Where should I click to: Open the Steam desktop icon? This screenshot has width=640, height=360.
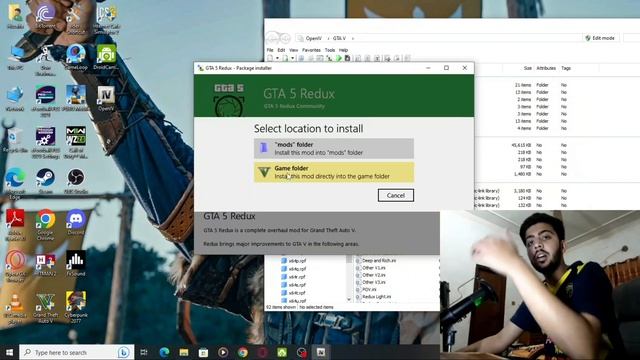coord(45,181)
